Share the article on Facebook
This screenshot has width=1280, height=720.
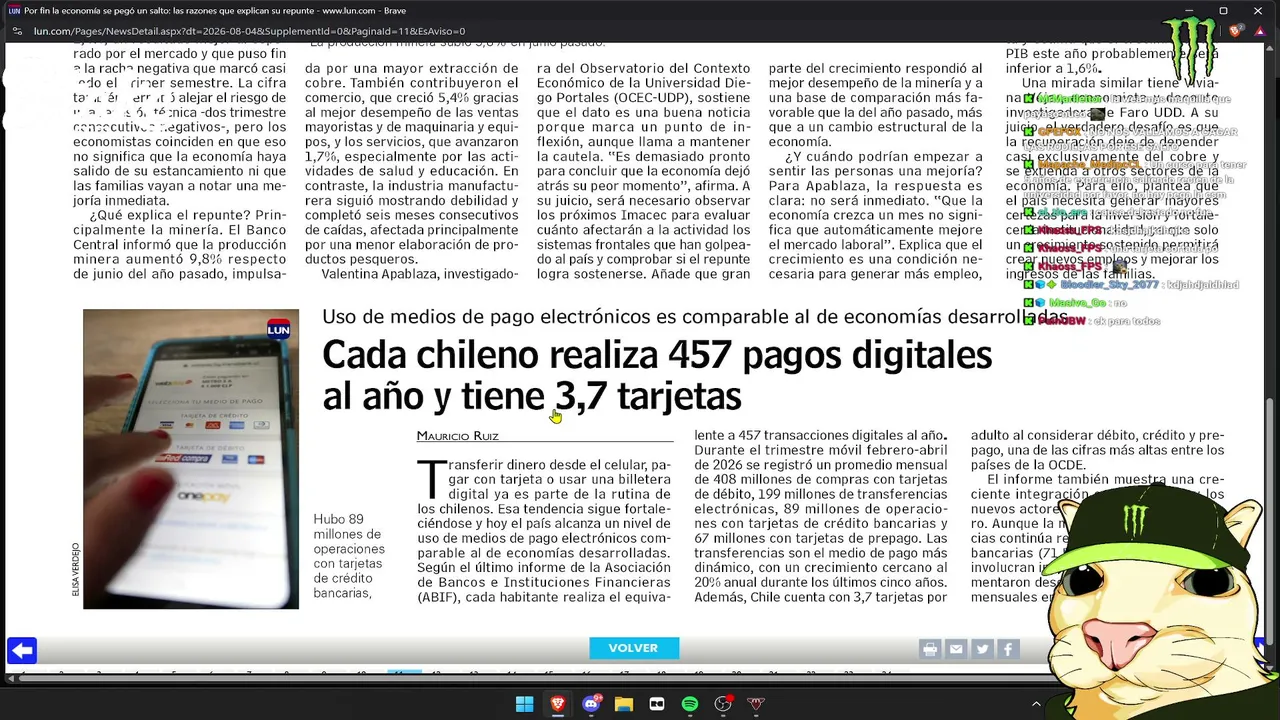coord(1008,649)
